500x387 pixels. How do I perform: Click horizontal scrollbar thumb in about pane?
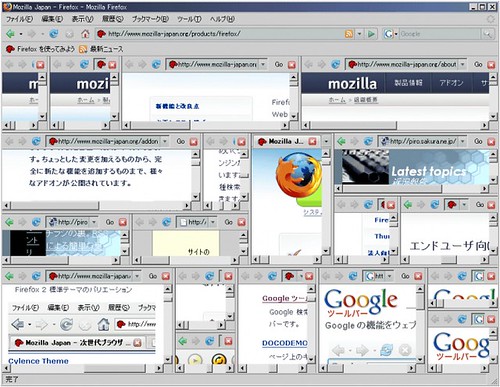point(354,125)
